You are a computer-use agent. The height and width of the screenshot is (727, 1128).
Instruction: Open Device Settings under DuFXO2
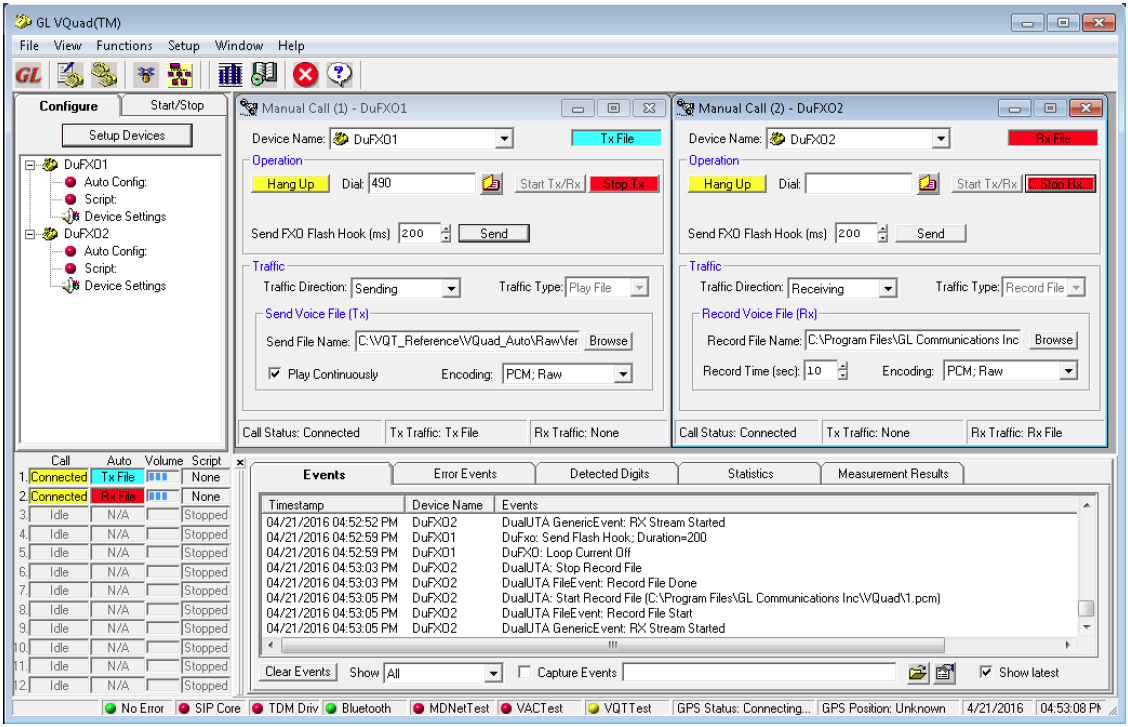pos(125,285)
